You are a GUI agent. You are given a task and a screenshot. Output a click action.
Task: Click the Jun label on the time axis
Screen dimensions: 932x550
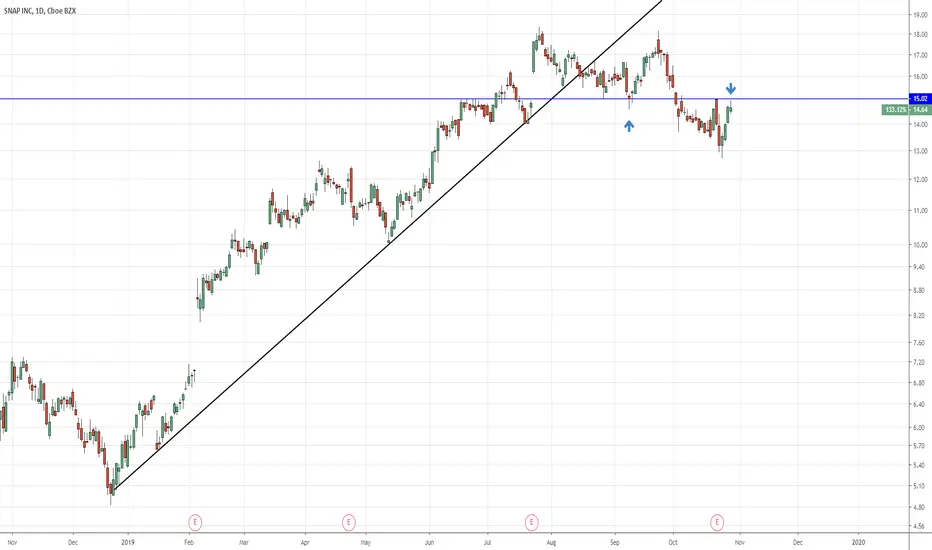coord(430,542)
